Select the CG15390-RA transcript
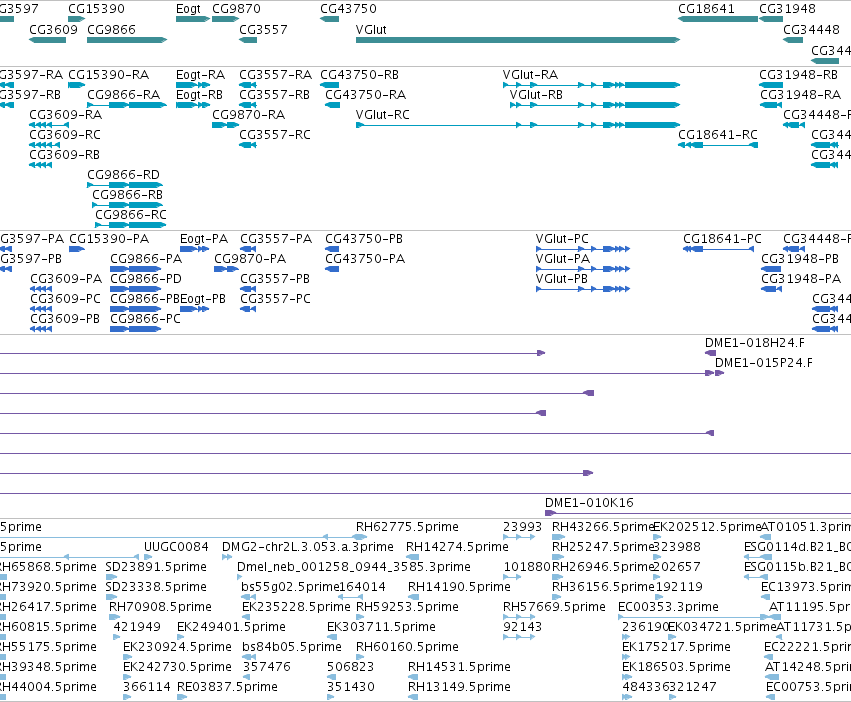Image resolution: width=851 pixels, height=702 pixels. click(x=77, y=85)
